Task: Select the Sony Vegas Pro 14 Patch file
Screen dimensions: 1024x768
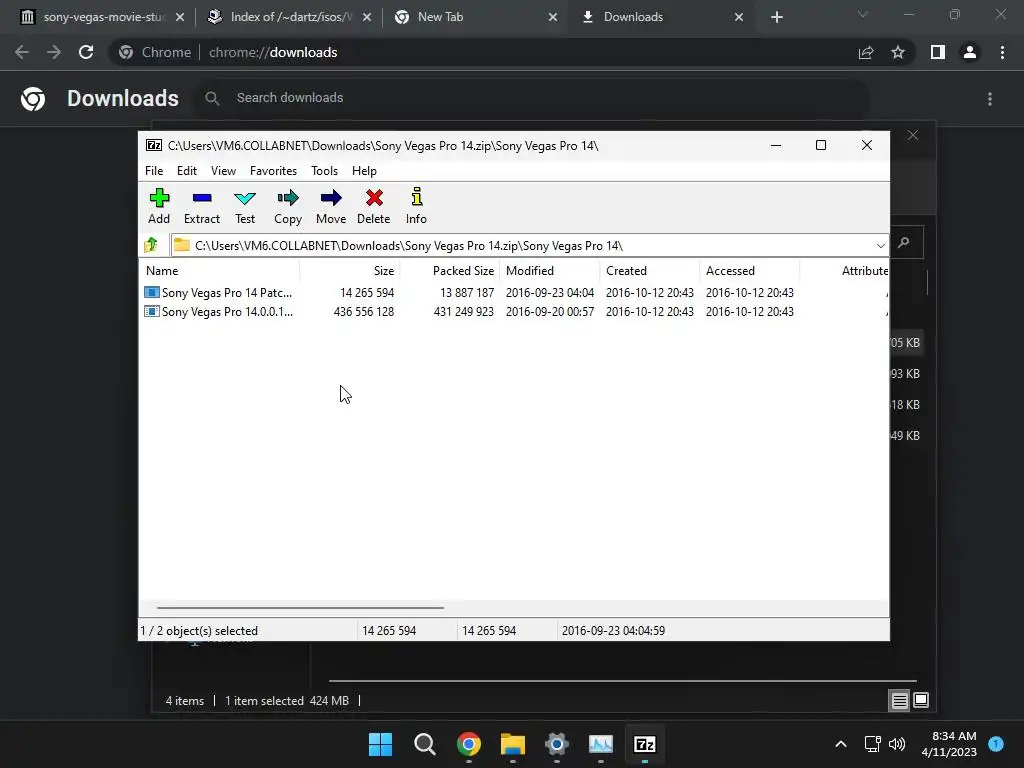Action: tap(219, 293)
